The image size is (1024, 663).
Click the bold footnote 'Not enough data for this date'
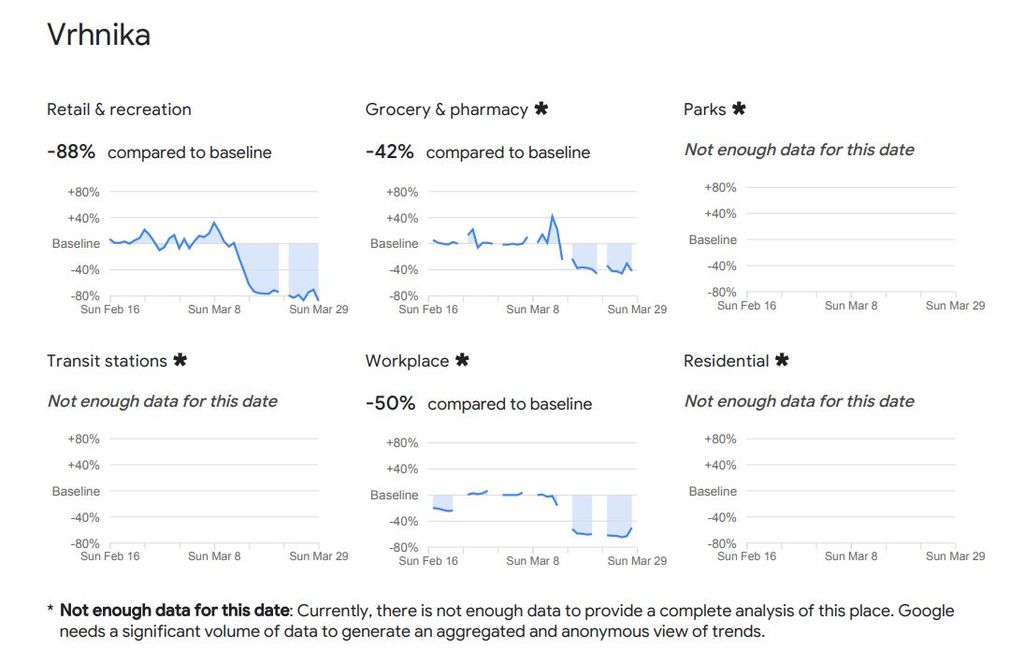(175, 611)
